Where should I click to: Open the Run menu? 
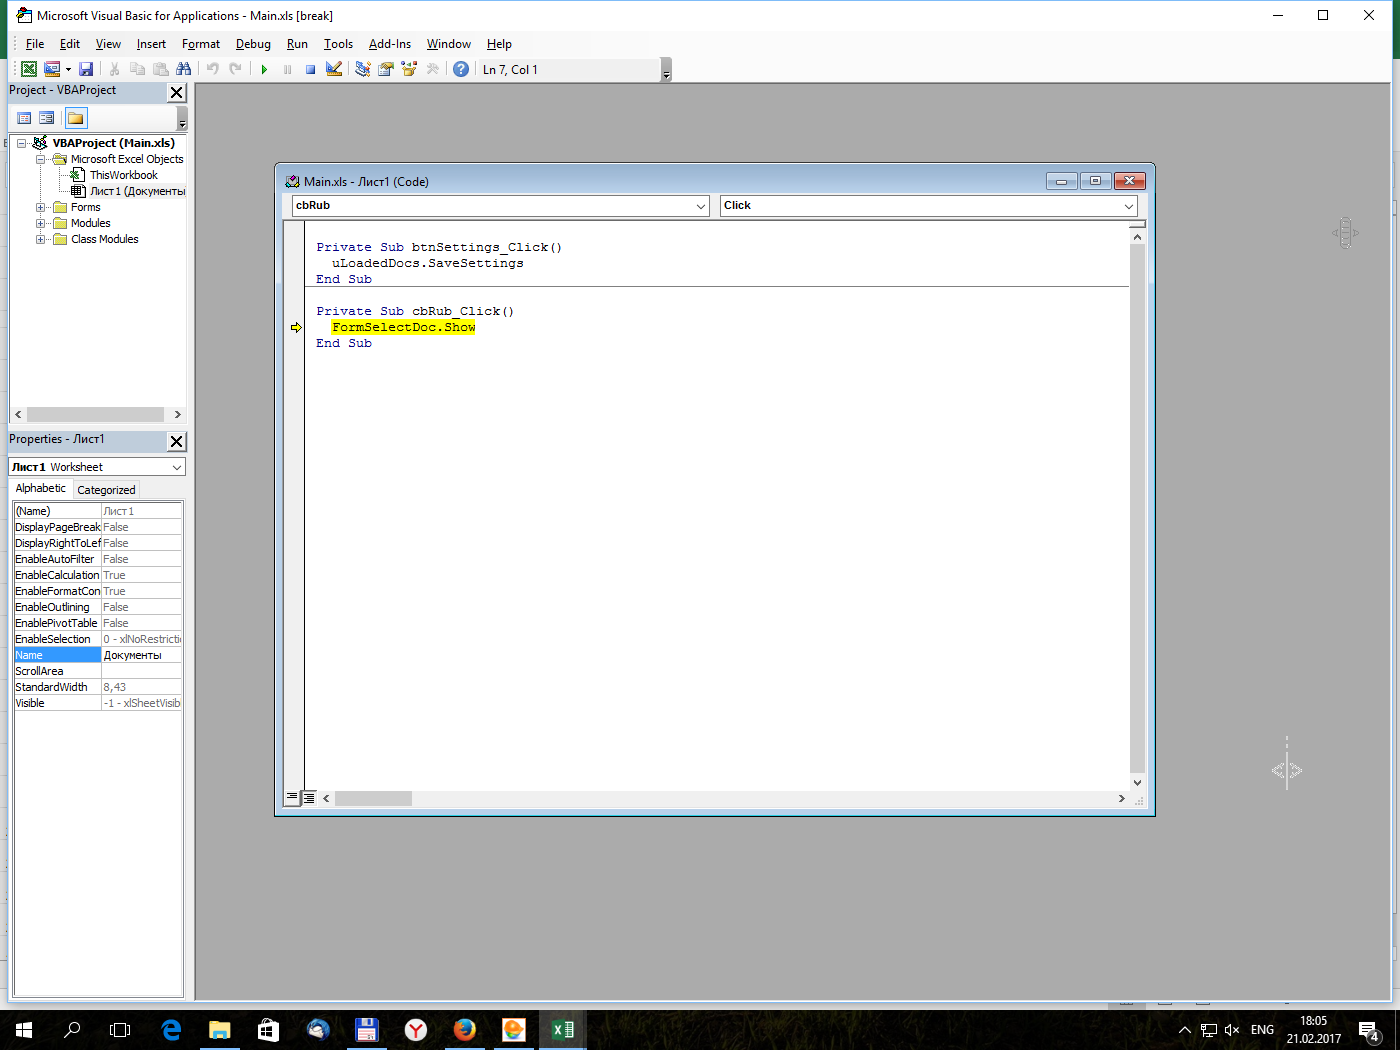click(297, 44)
